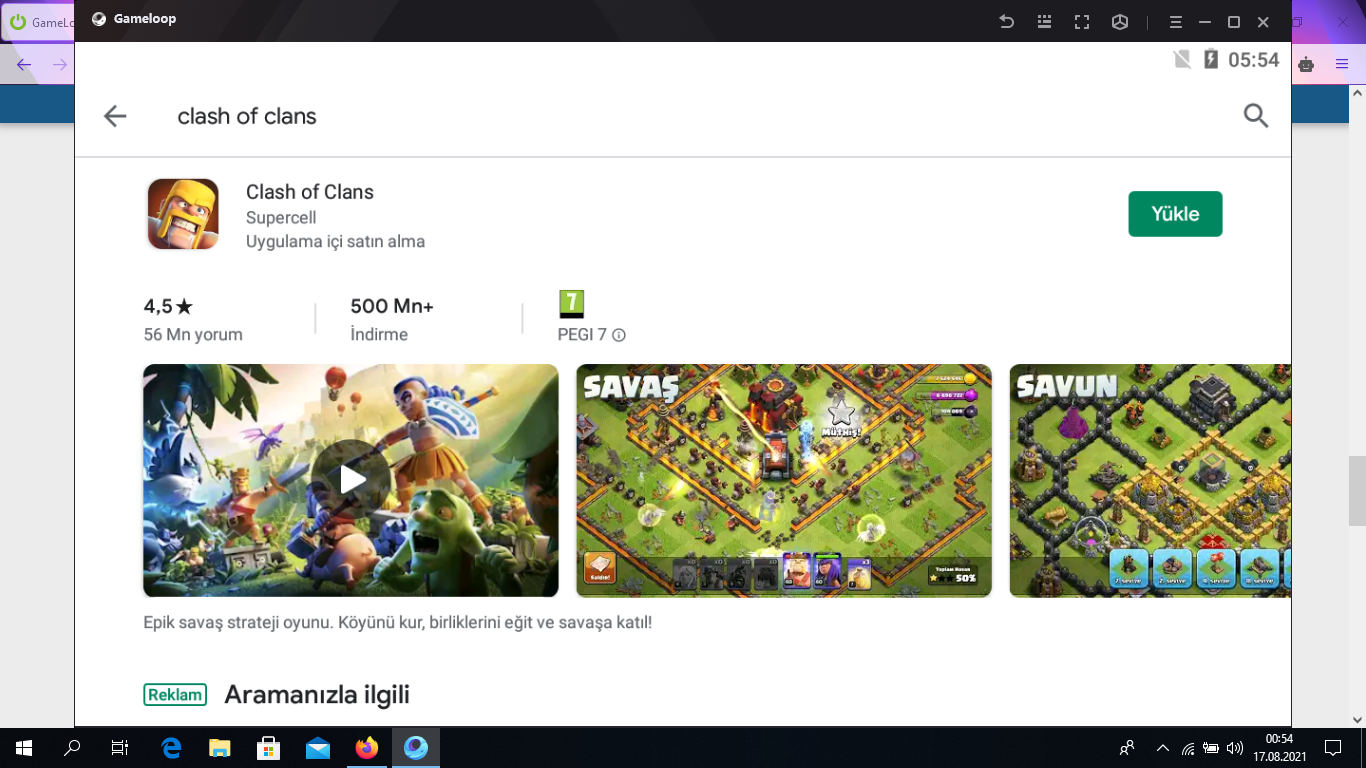Open the Windows Start menu
The image size is (1366, 768).
click(x=24, y=747)
